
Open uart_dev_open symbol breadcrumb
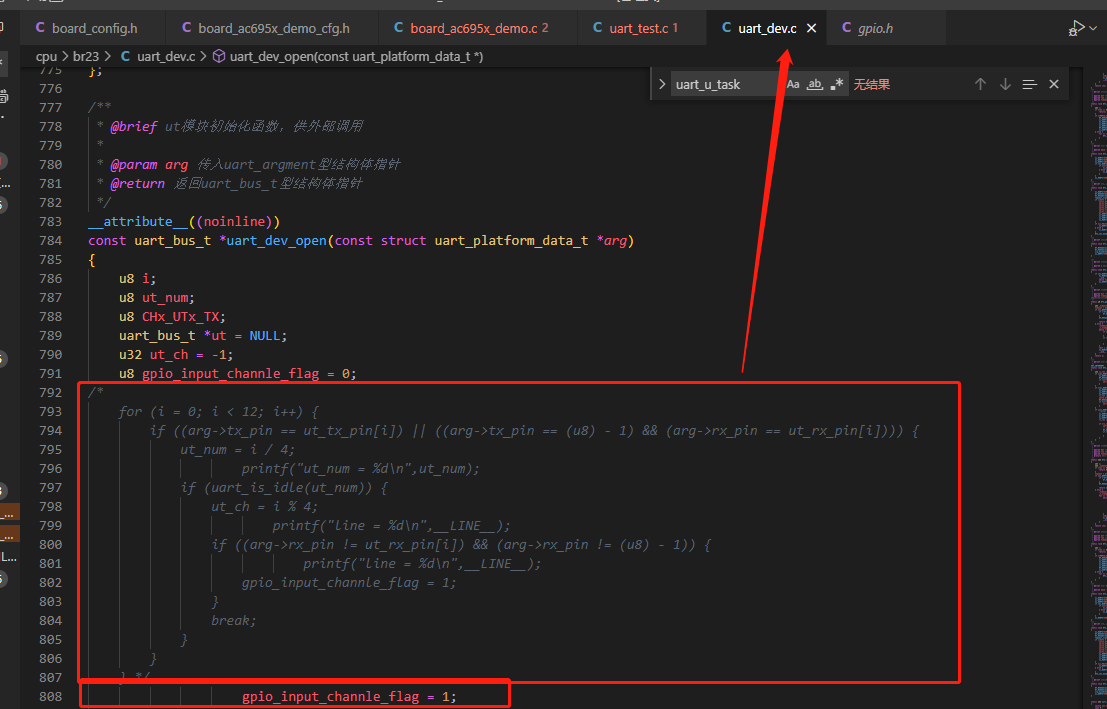click(x=347, y=56)
